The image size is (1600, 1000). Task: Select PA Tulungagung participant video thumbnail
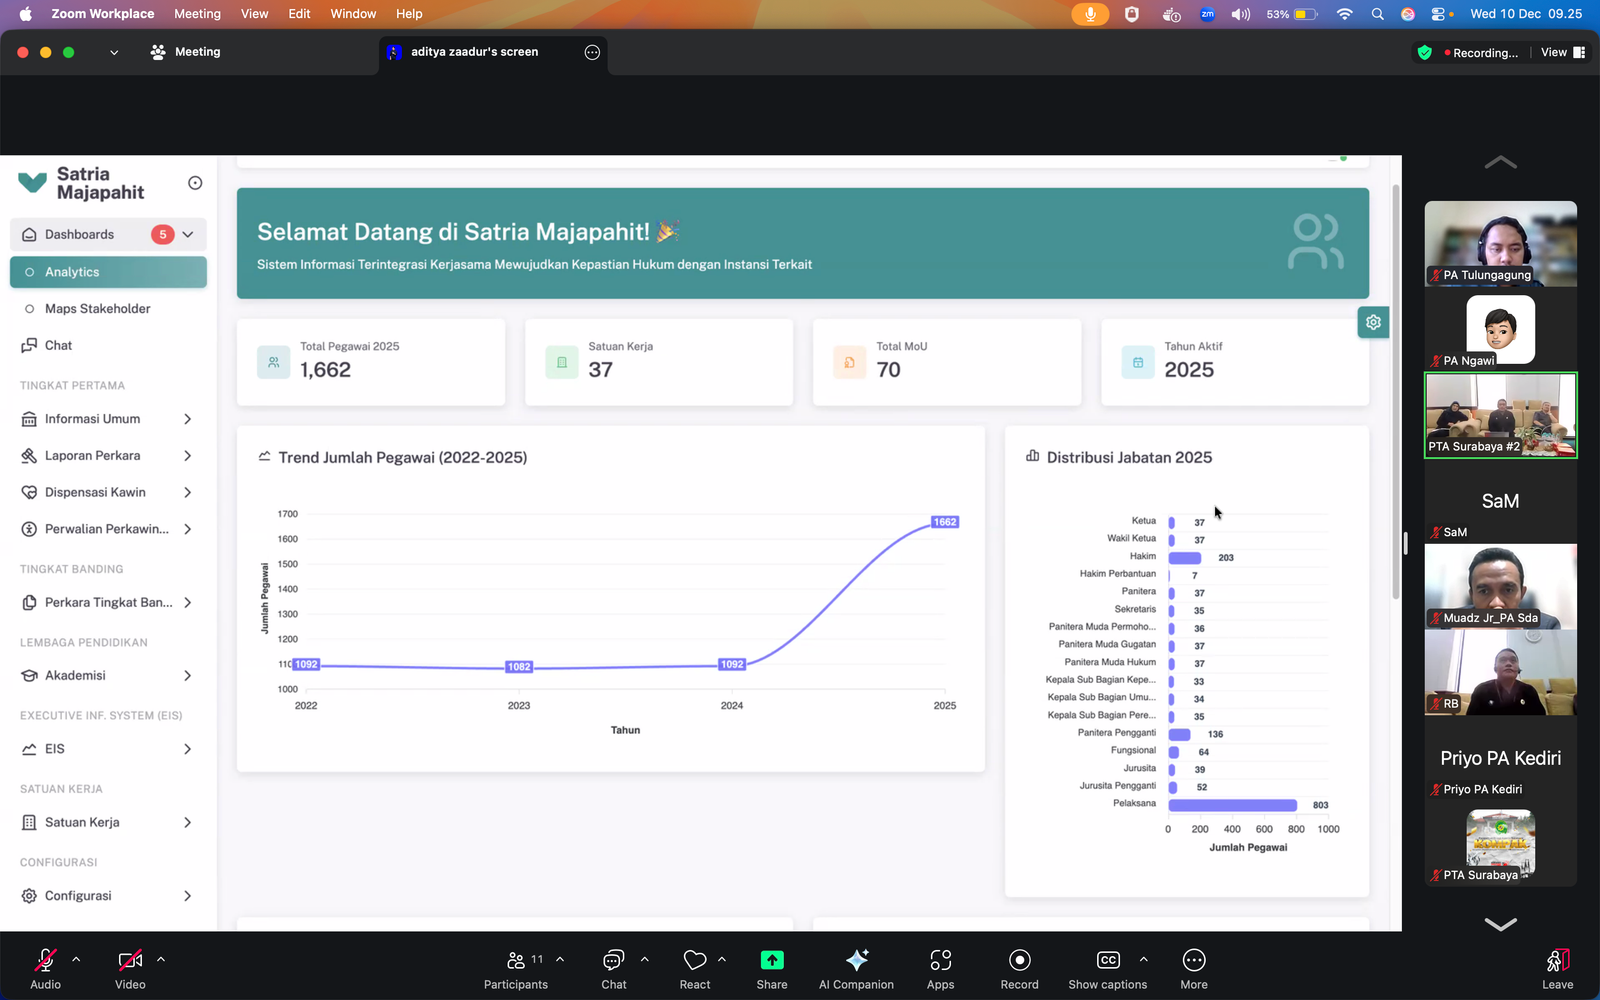[x=1500, y=243]
